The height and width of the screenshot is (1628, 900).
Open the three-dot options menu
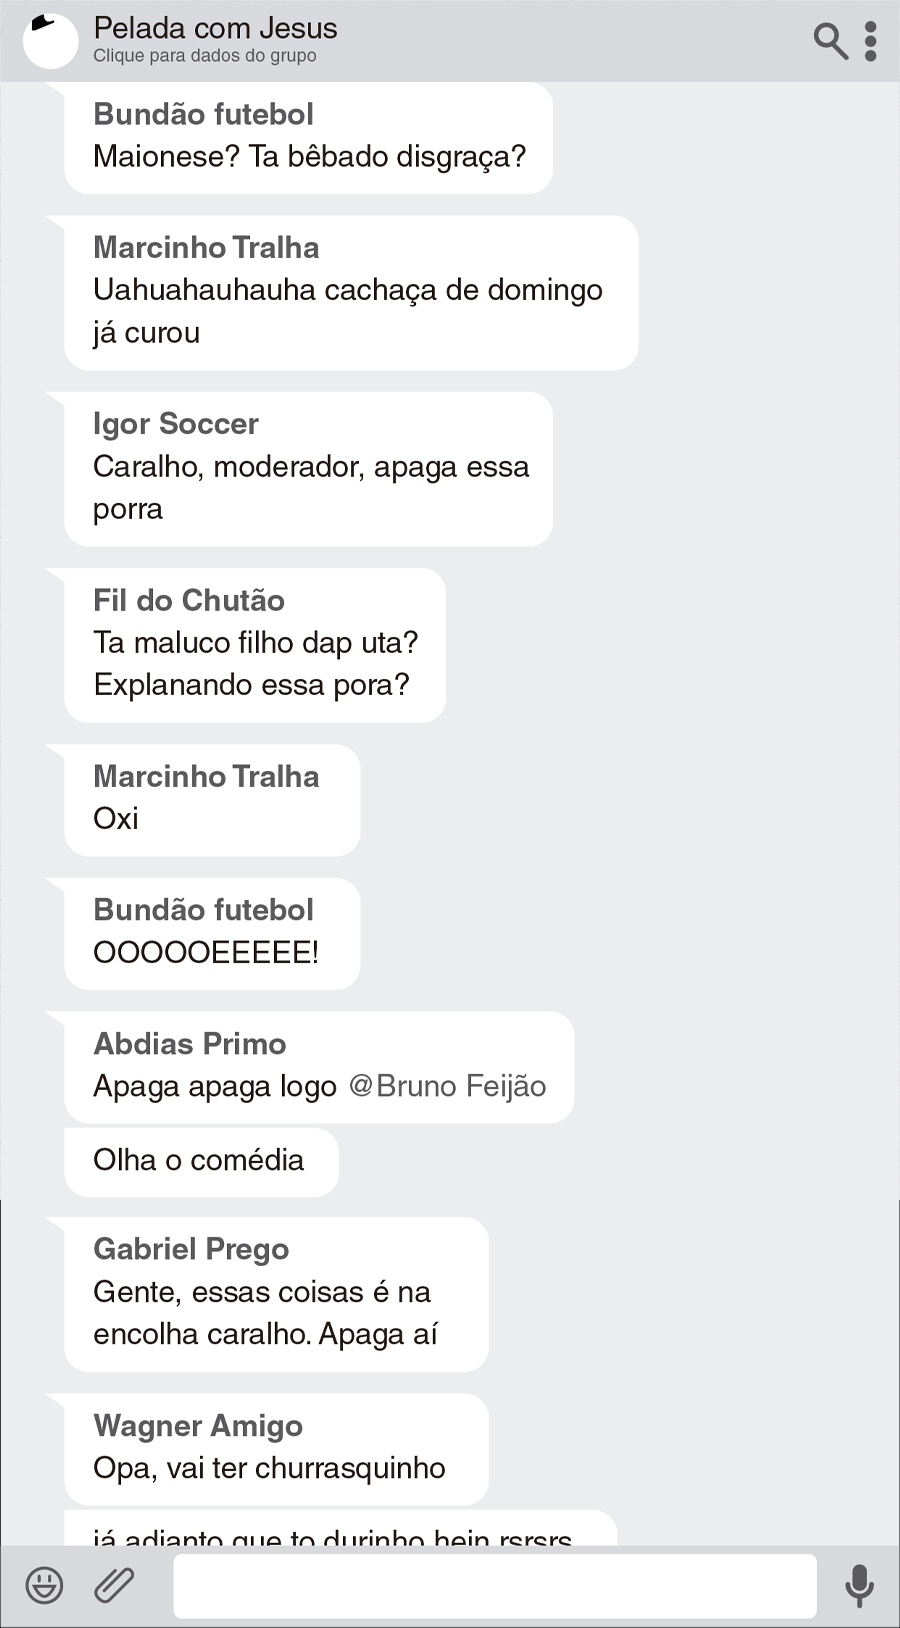(871, 41)
